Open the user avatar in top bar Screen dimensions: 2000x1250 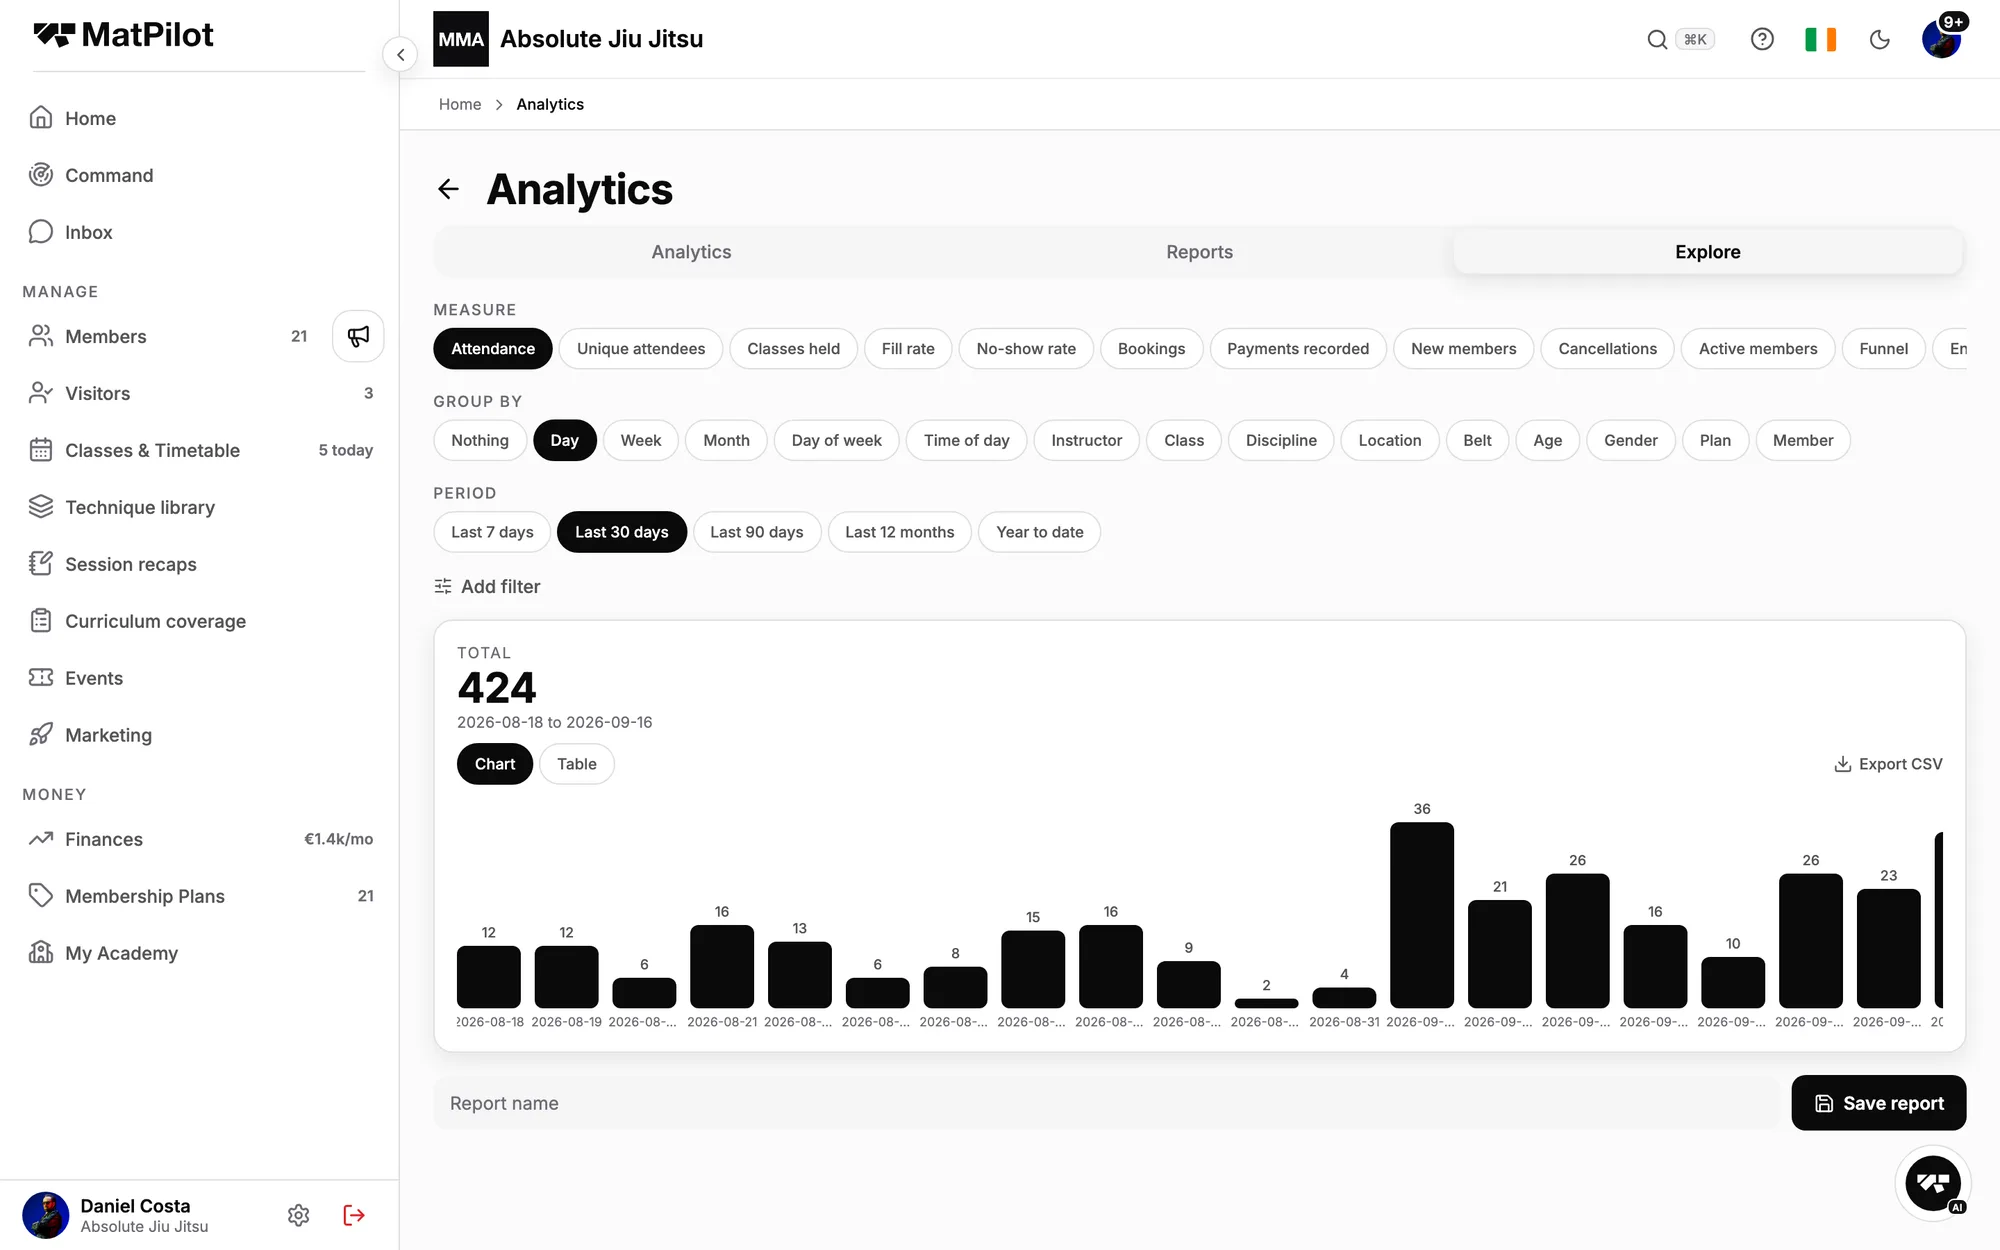pos(1942,39)
